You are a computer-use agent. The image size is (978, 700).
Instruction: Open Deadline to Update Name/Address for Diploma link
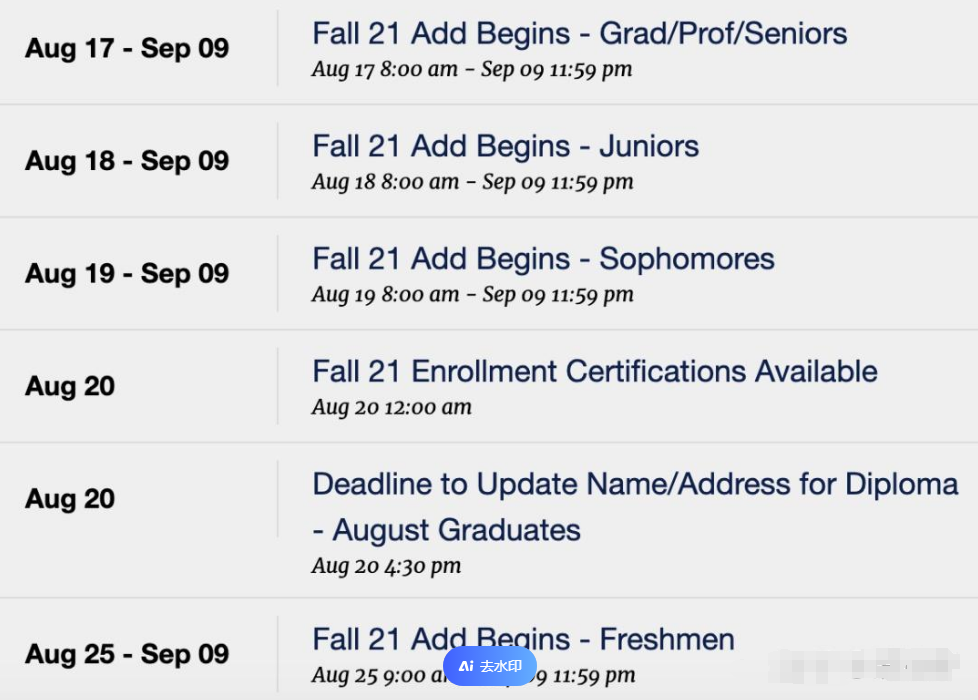pos(635,507)
